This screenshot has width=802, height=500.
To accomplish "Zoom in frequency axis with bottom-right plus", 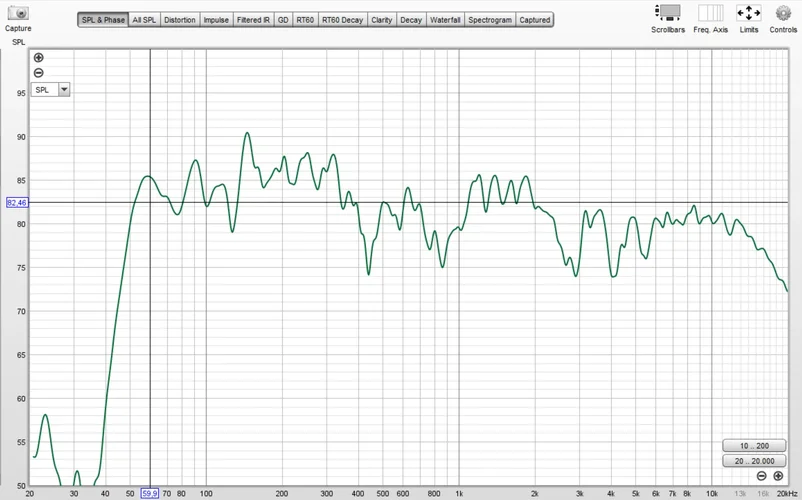I will tap(778, 477).
